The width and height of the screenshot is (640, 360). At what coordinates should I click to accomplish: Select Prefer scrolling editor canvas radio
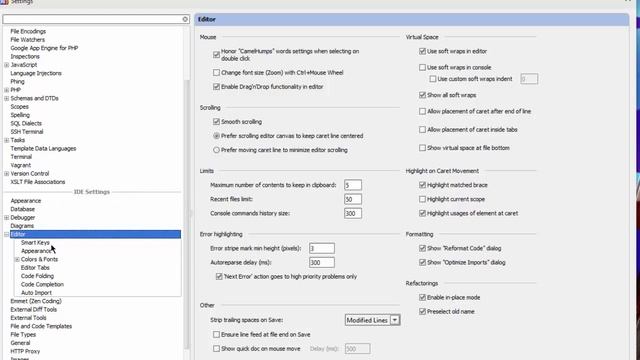(216, 136)
